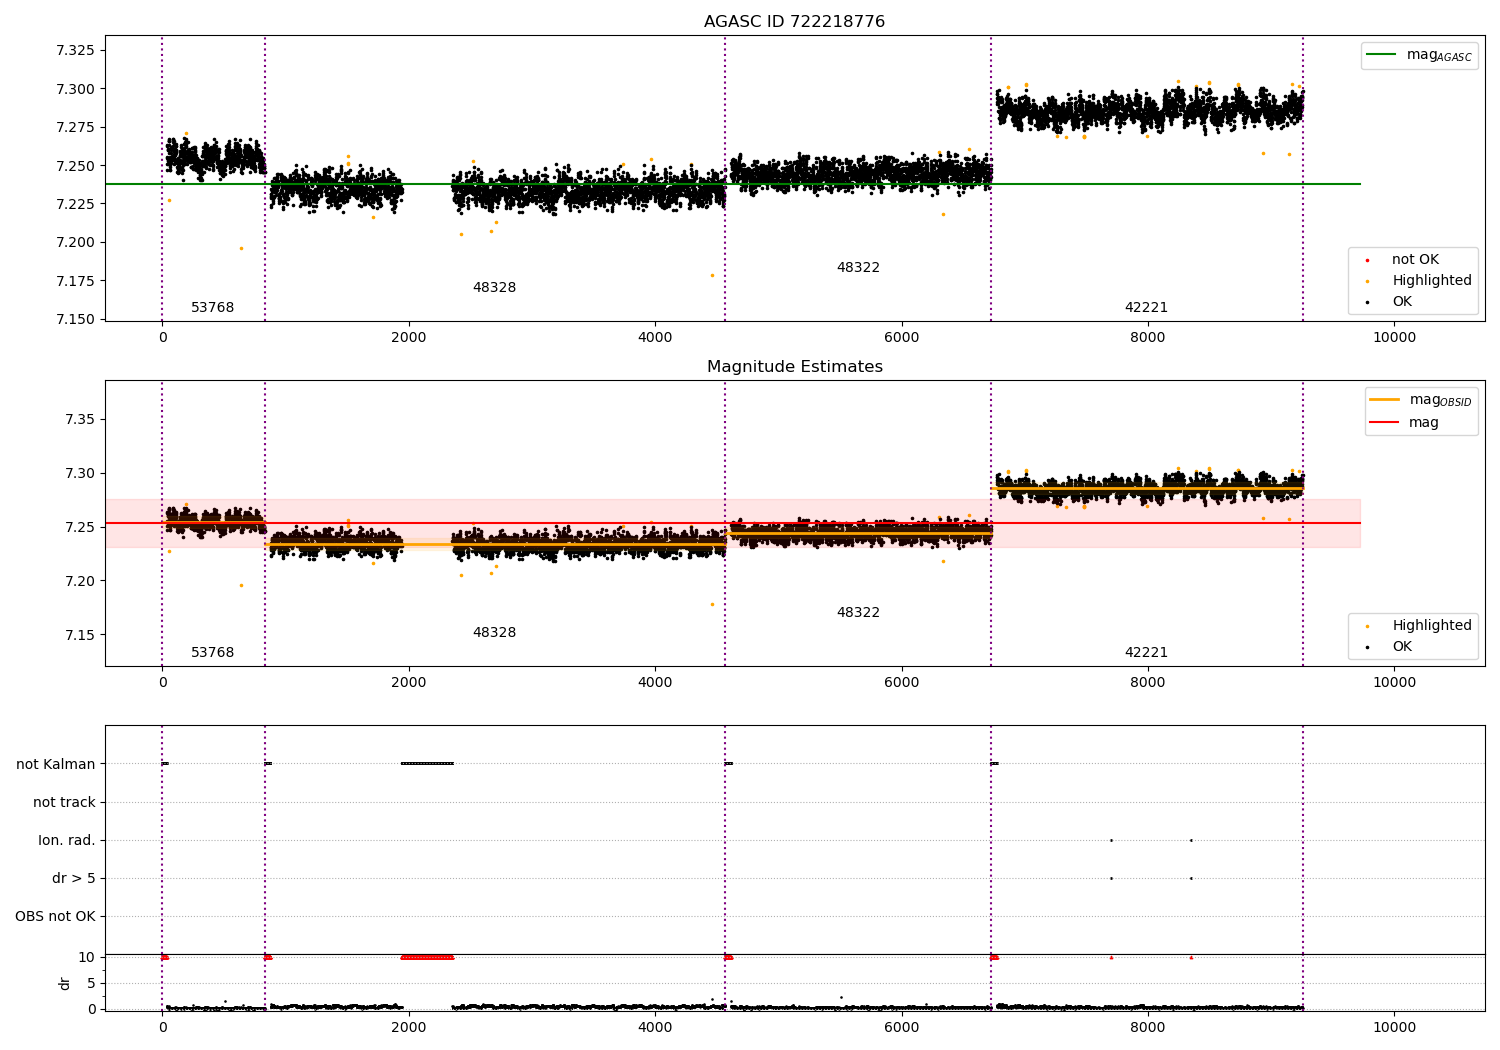Click the "dr > 5" axis label

[74, 879]
